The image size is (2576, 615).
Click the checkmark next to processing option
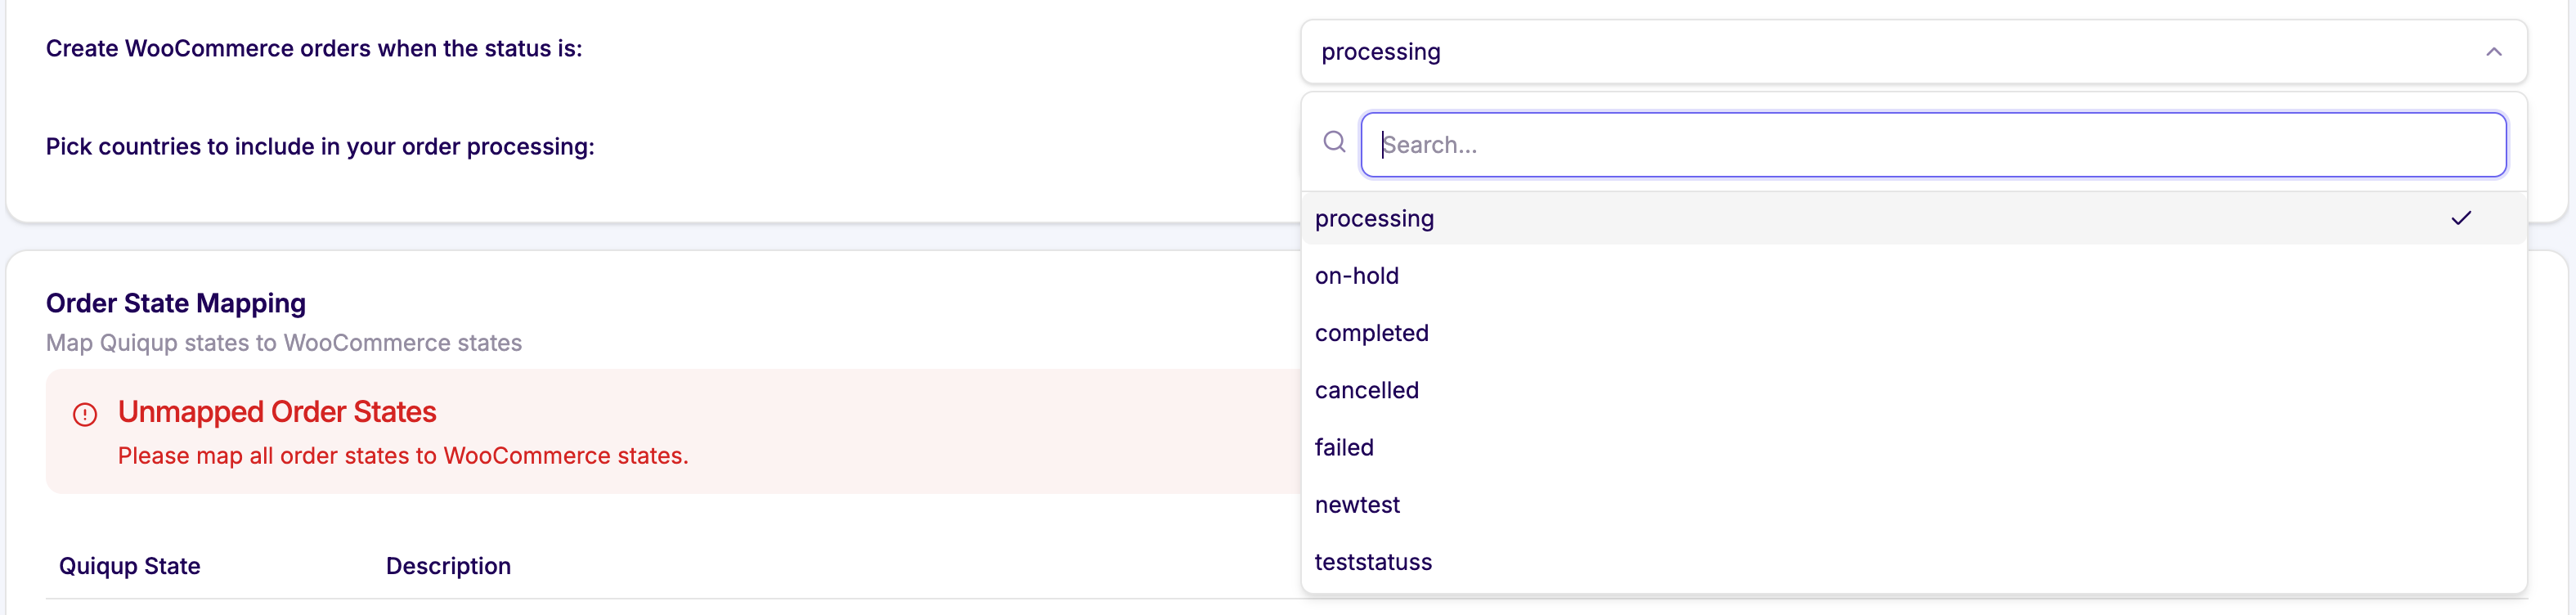[2461, 218]
